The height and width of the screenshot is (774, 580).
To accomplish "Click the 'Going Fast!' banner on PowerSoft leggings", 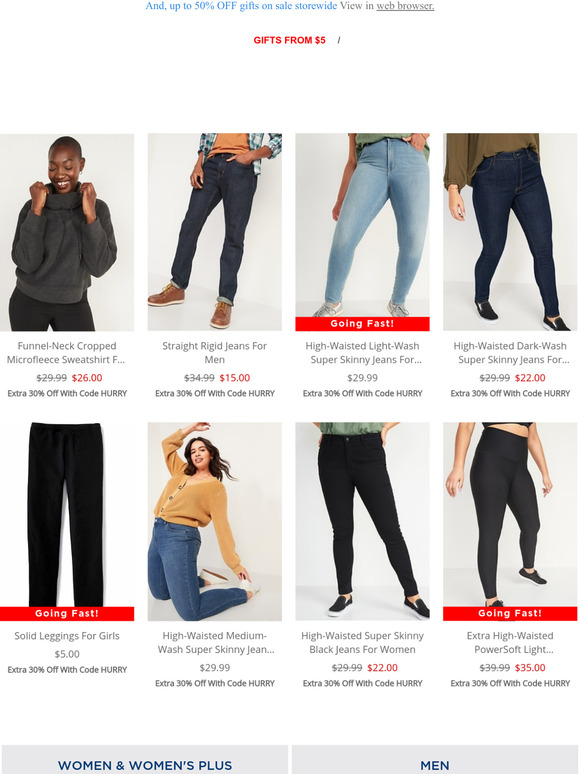I will coord(510,614).
